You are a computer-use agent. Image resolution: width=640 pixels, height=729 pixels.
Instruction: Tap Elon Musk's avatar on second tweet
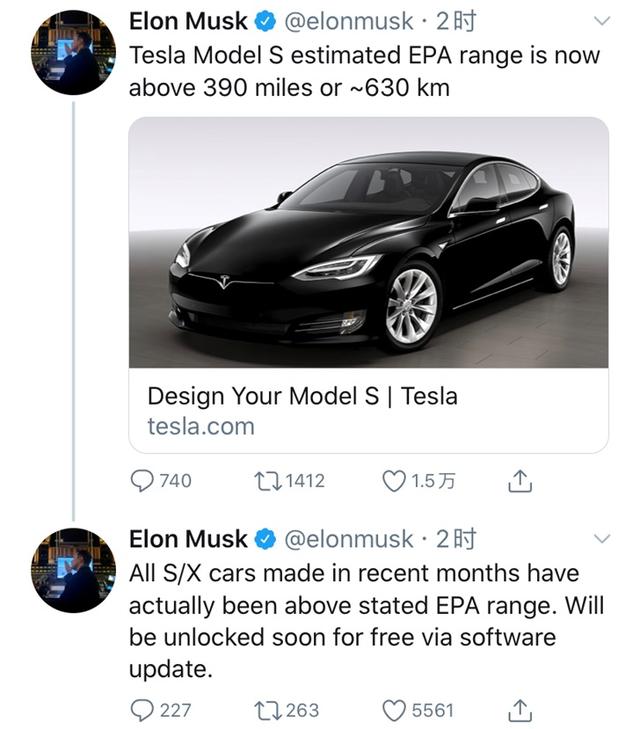pos(73,570)
